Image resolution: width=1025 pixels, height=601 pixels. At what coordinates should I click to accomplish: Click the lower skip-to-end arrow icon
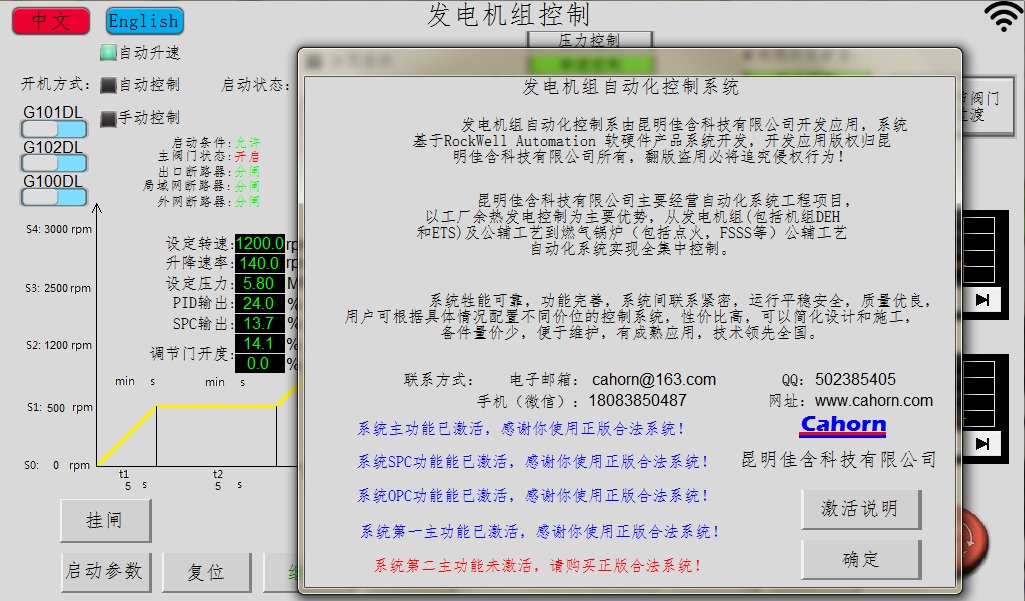982,442
